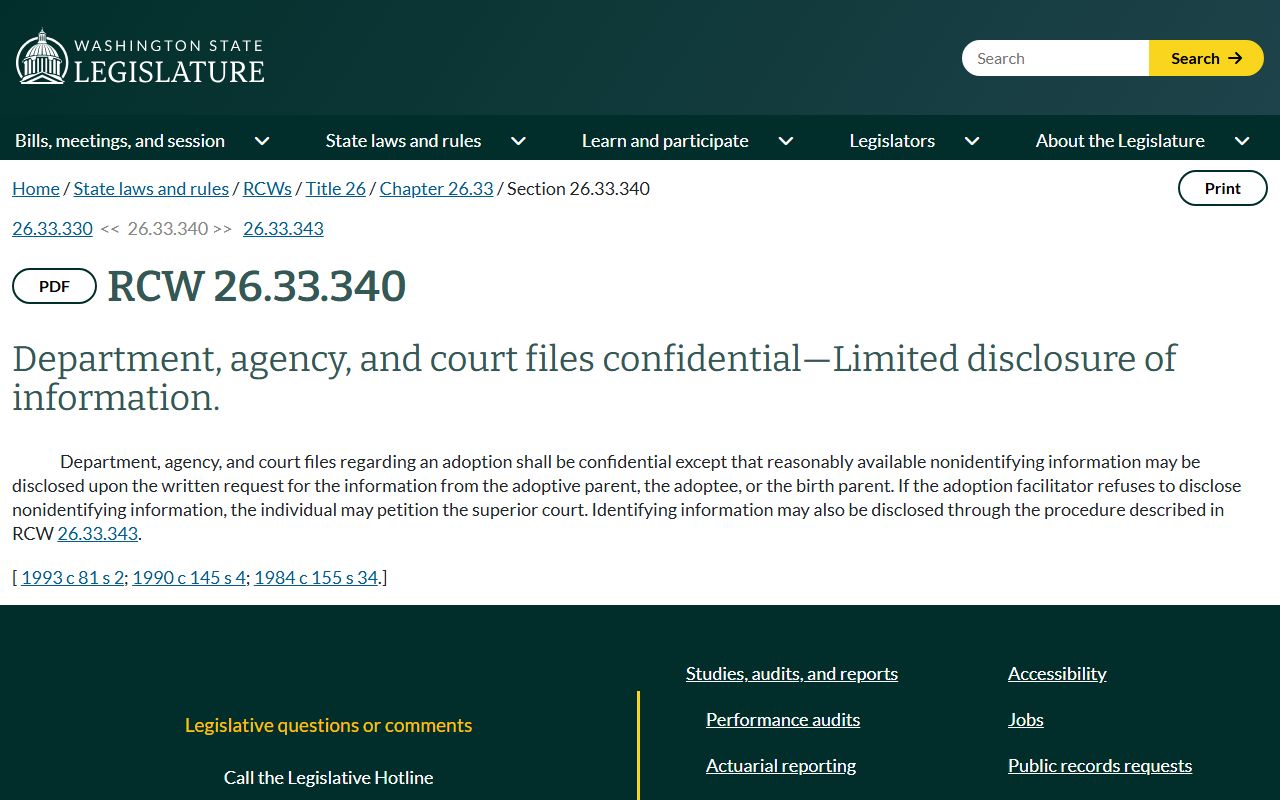Image resolution: width=1280 pixels, height=800 pixels.
Task: Click the Print button
Action: 1222,188
